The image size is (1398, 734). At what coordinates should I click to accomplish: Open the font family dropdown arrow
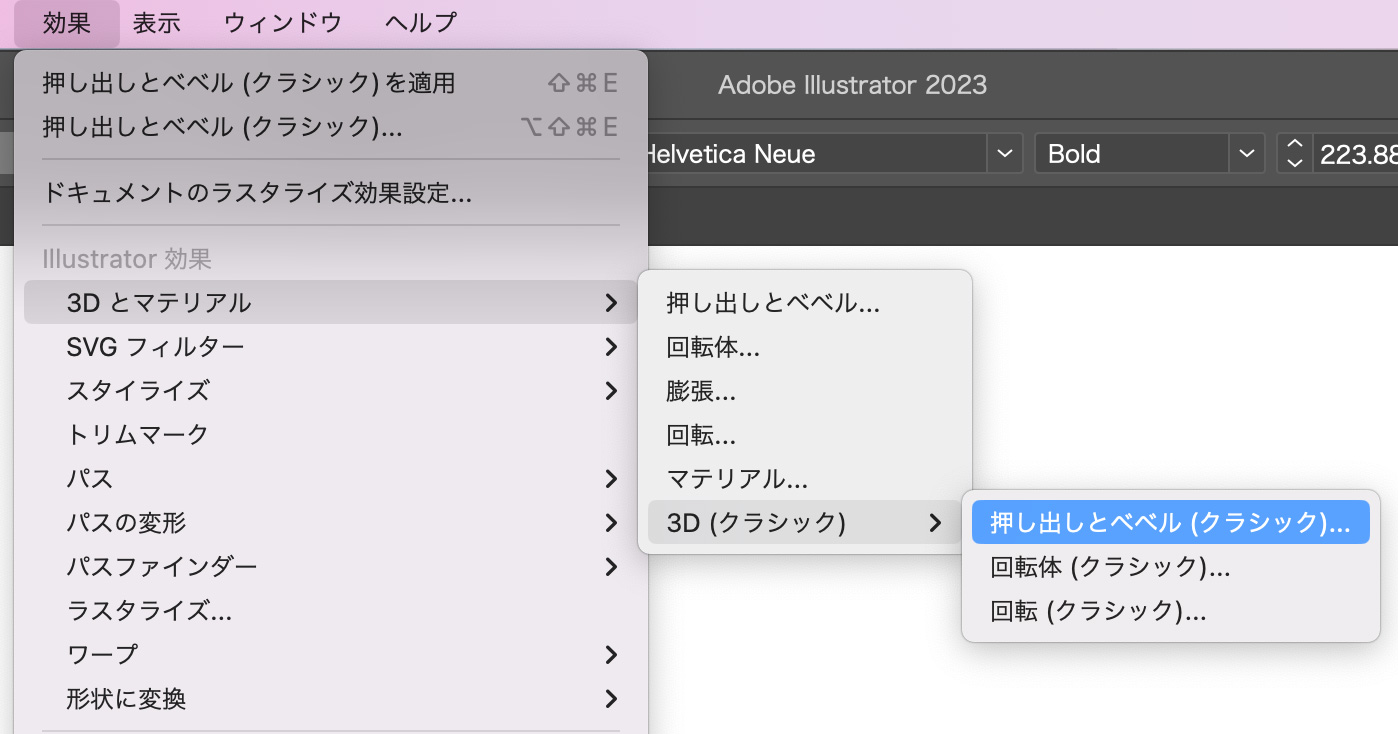pos(1005,154)
